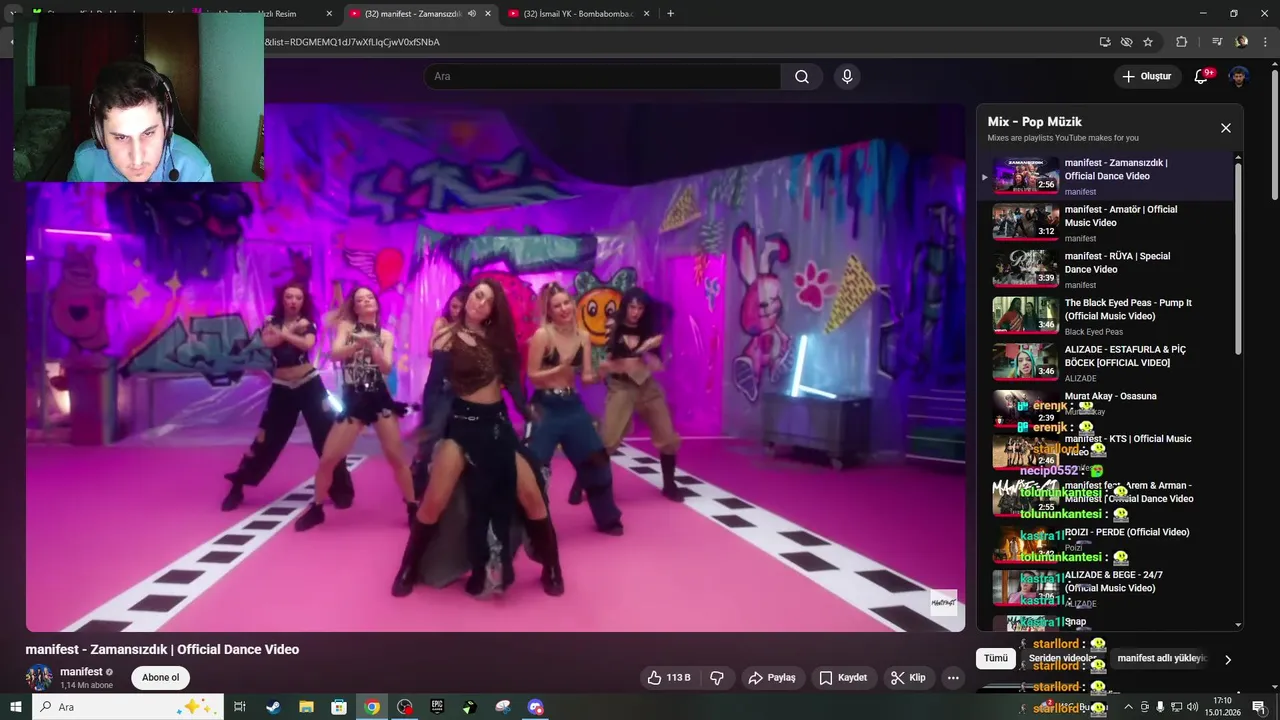Play manifest - Amatör Official Music Video

click(x=1105, y=224)
